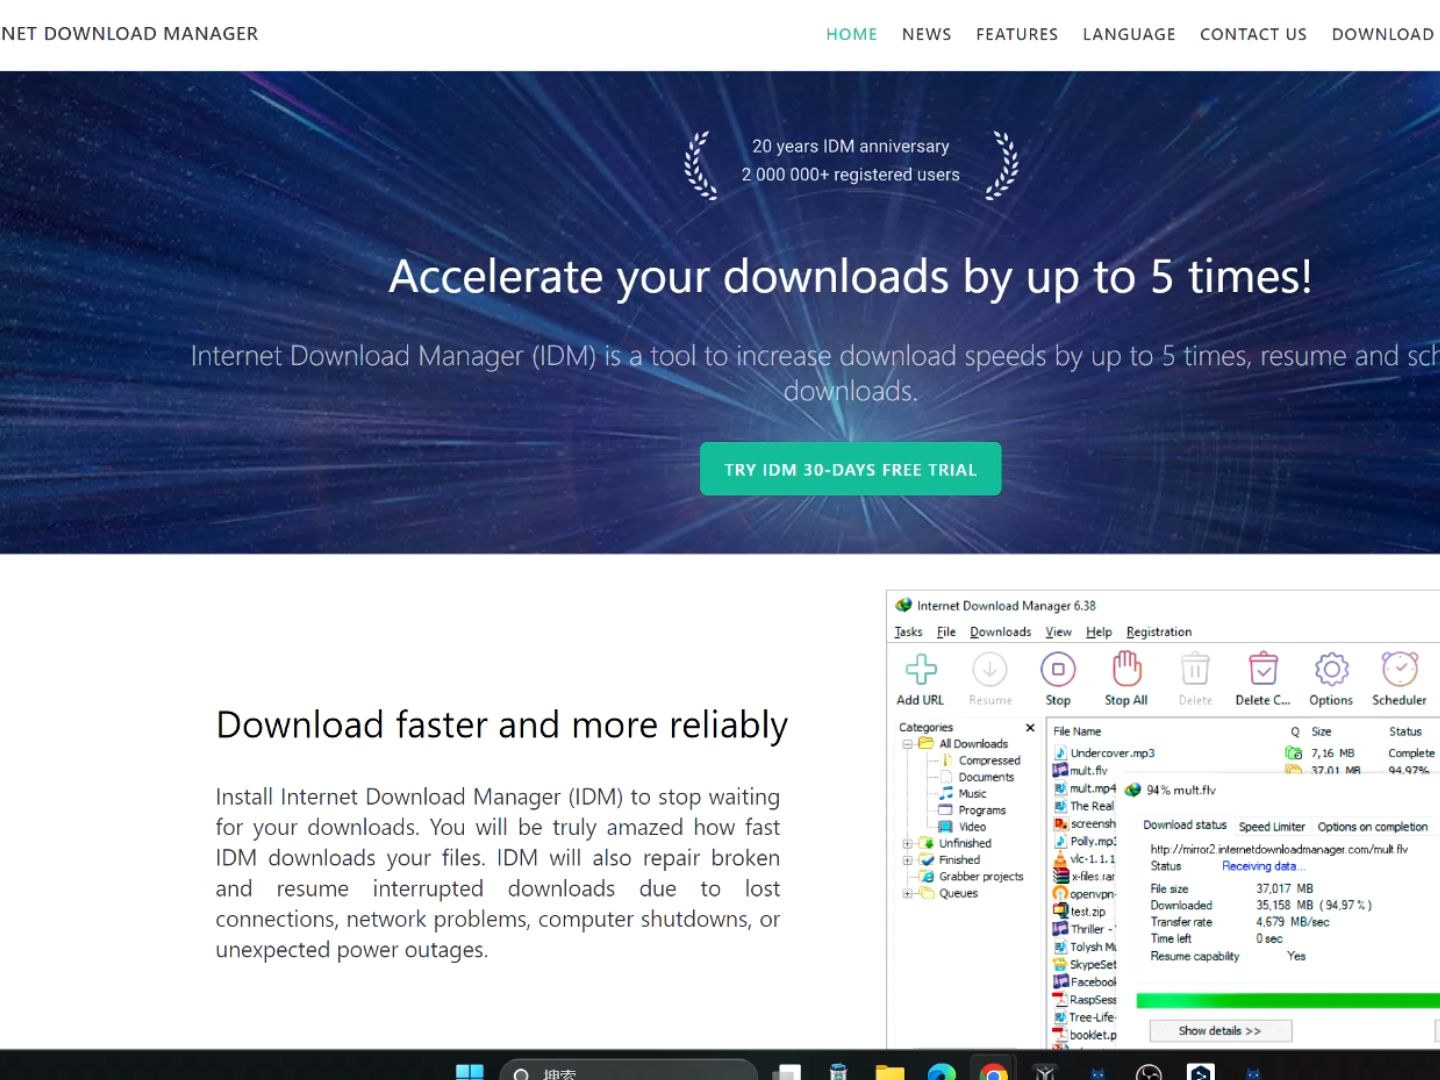1440x1080 pixels.
Task: Go to the DOWNLOAD page
Action: click(1382, 34)
